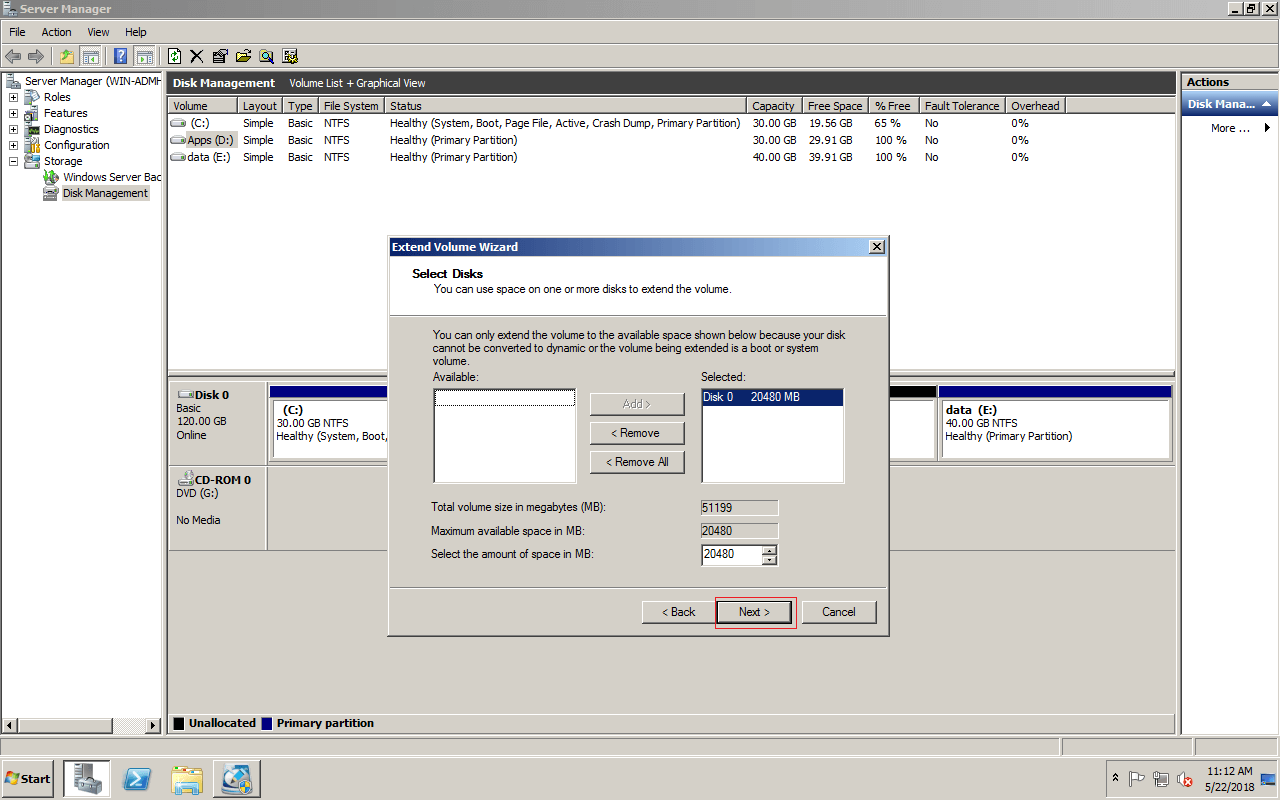Image resolution: width=1280 pixels, height=800 pixels.
Task: Click the Delete X toolbar icon
Action: coord(197,56)
